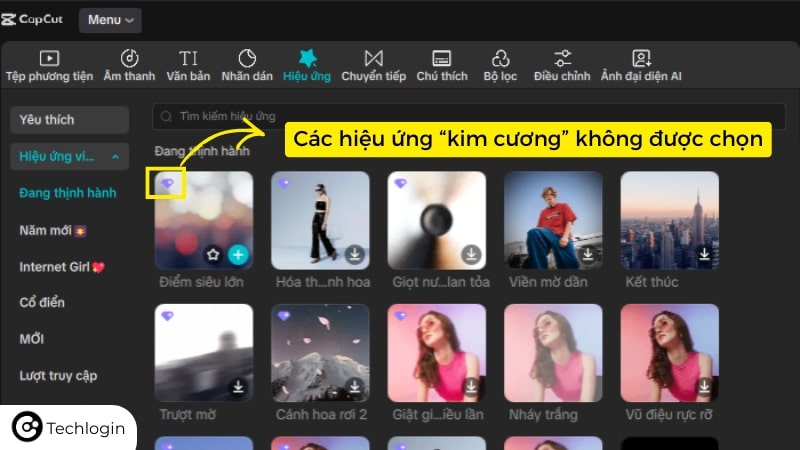Open the Nhãn dán stickers panel

point(247,65)
